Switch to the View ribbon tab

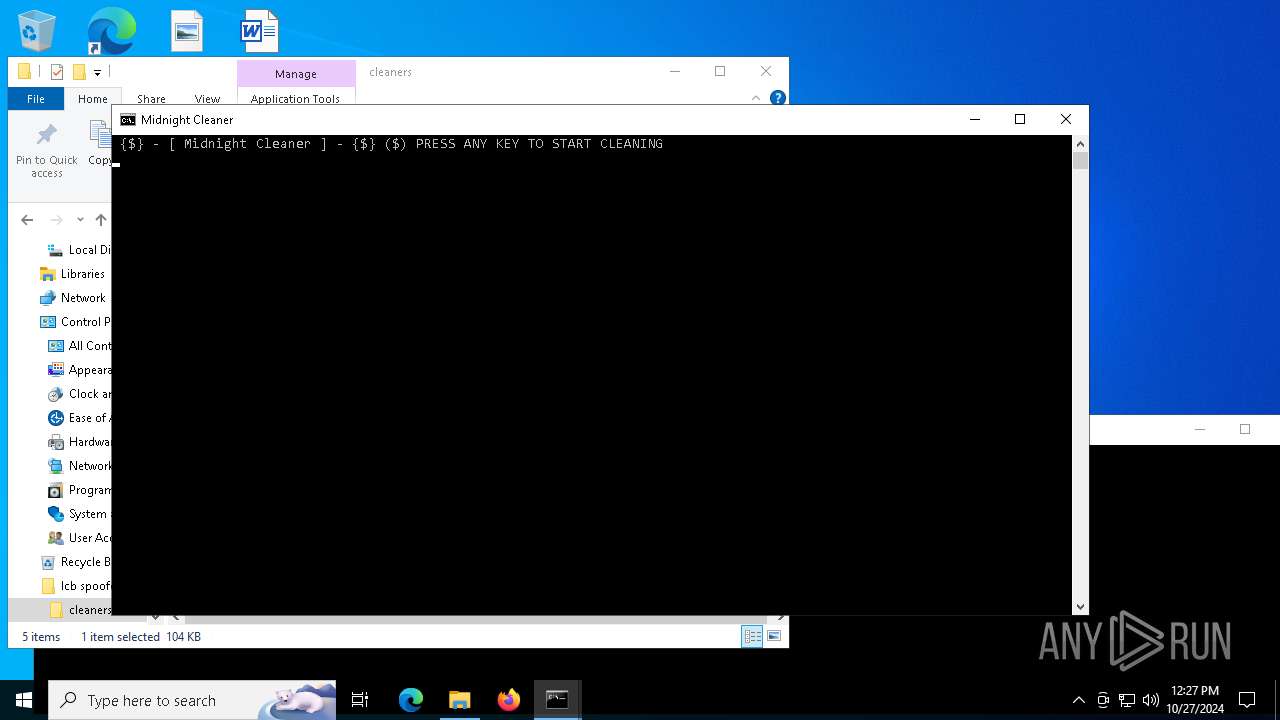pos(207,99)
